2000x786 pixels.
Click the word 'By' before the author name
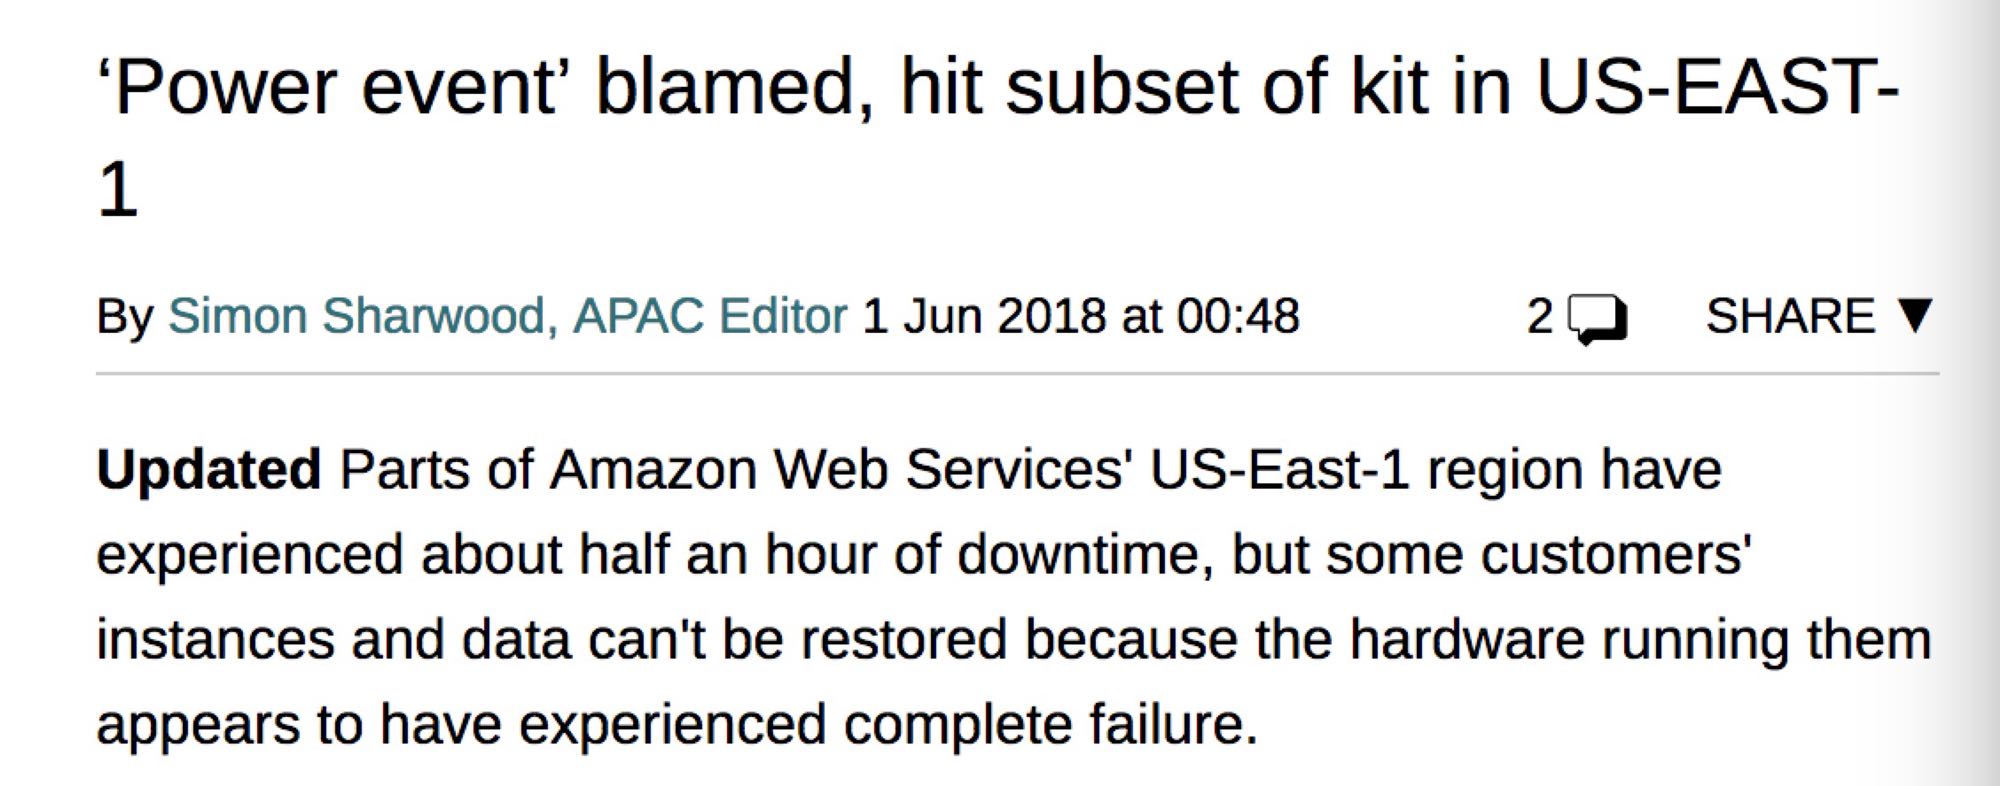click(125, 316)
